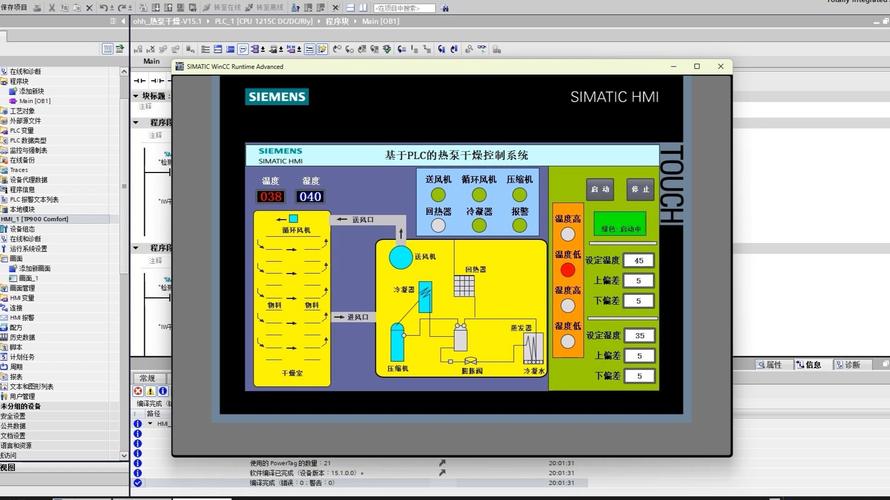This screenshot has height=500, width=890.
Task: Switch to 信息 info tab
Action: point(809,365)
